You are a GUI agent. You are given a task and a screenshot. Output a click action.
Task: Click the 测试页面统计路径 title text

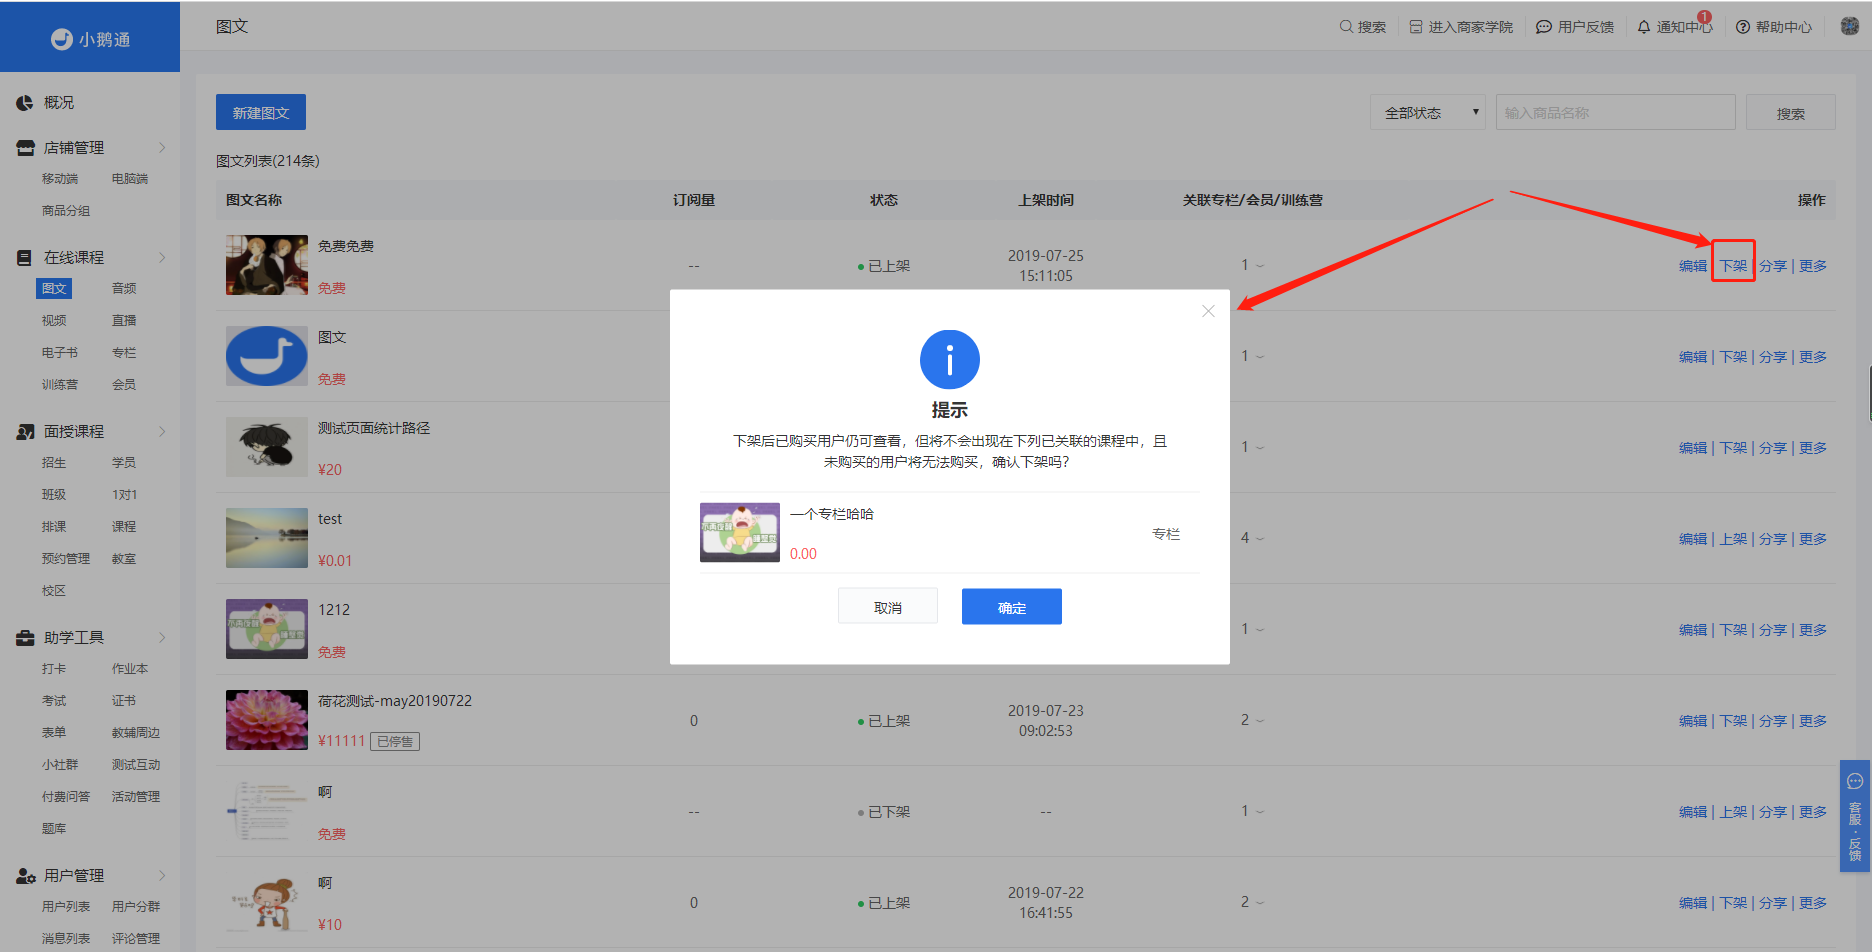(374, 428)
